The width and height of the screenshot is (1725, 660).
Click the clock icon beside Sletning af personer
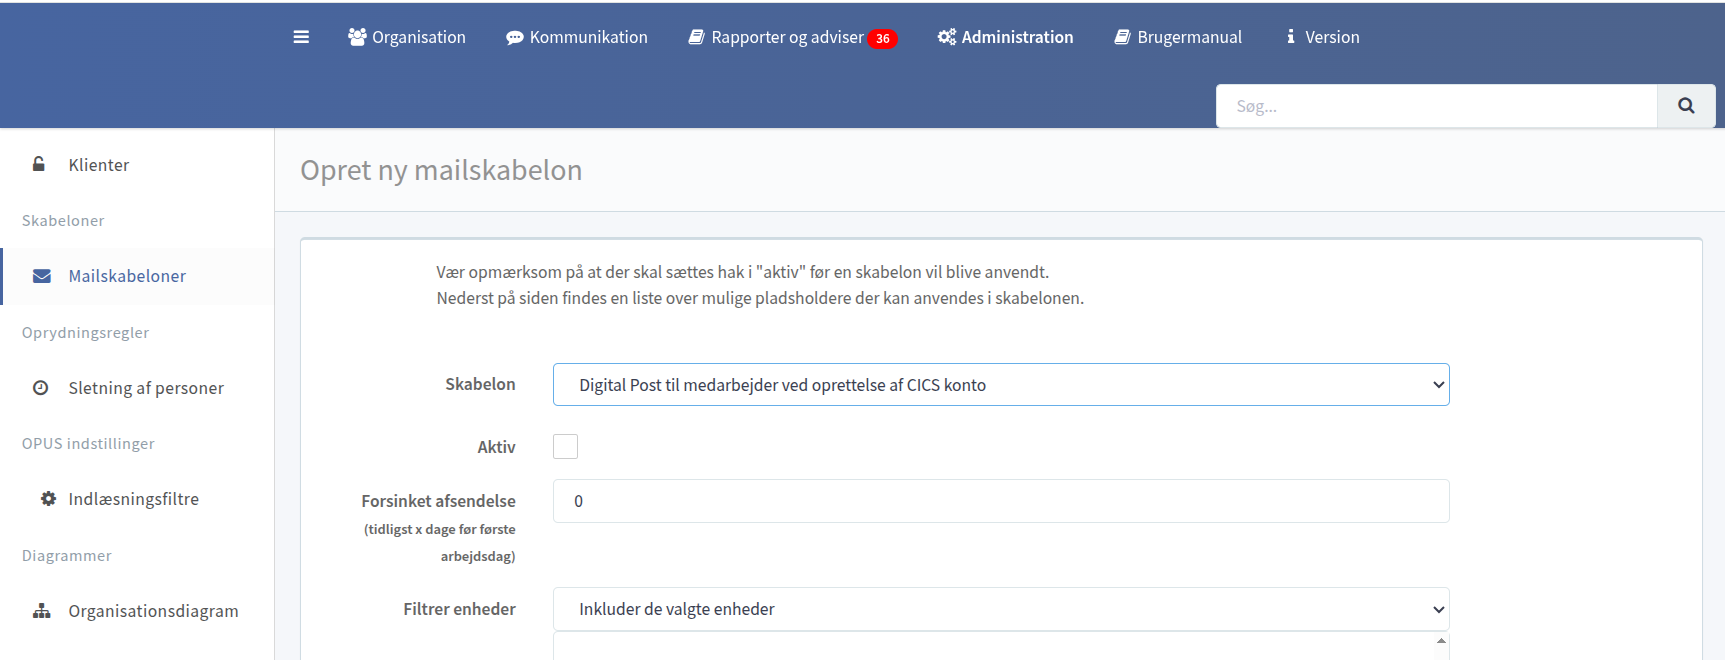(41, 388)
